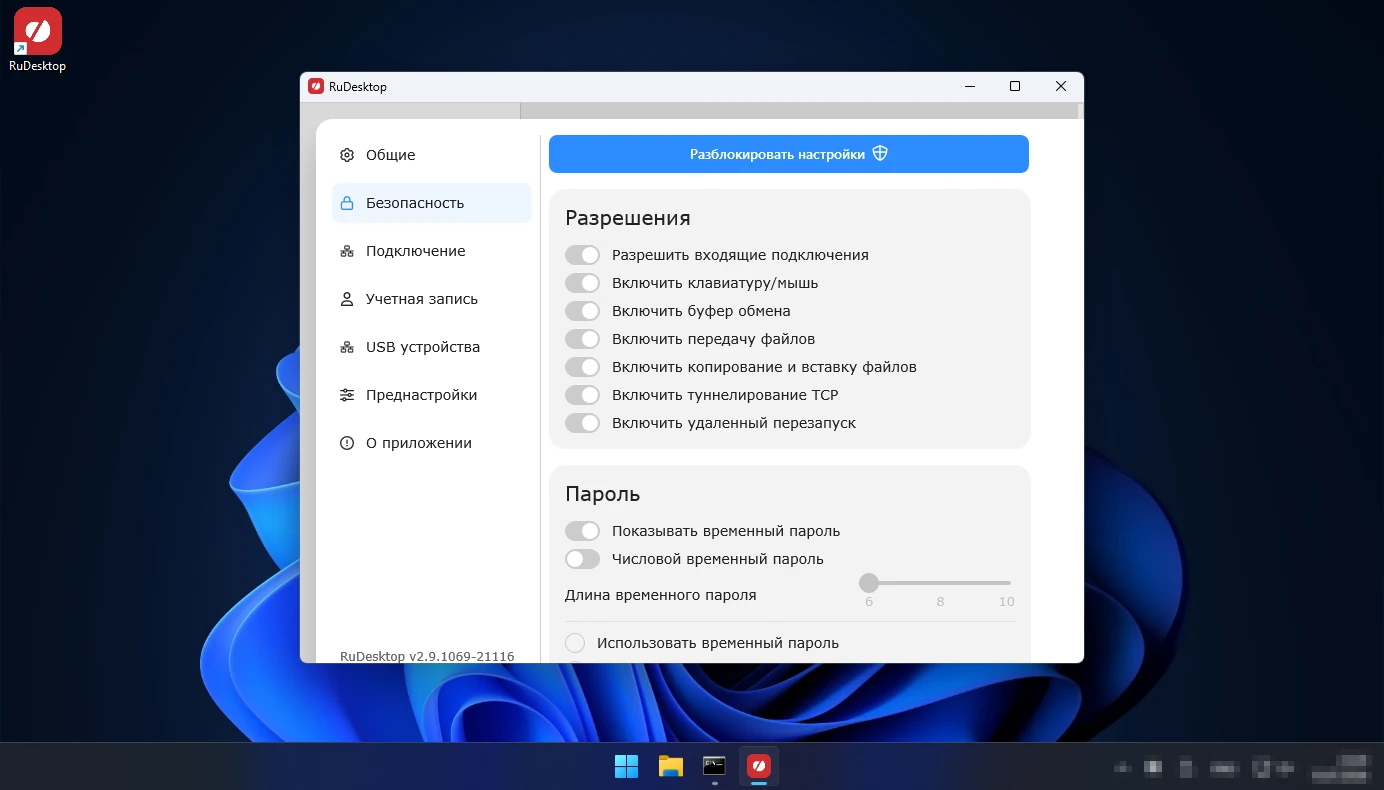
Task: Click the person icon beside Учетная запись
Action: pos(347,299)
